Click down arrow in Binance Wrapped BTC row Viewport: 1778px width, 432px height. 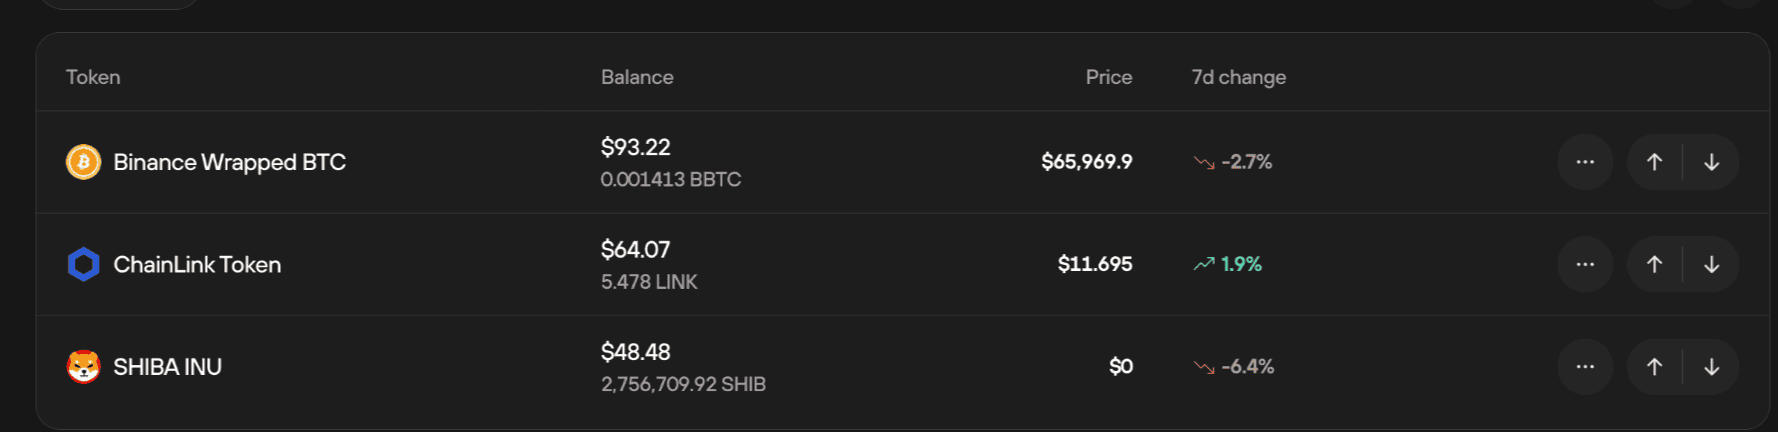click(1711, 162)
